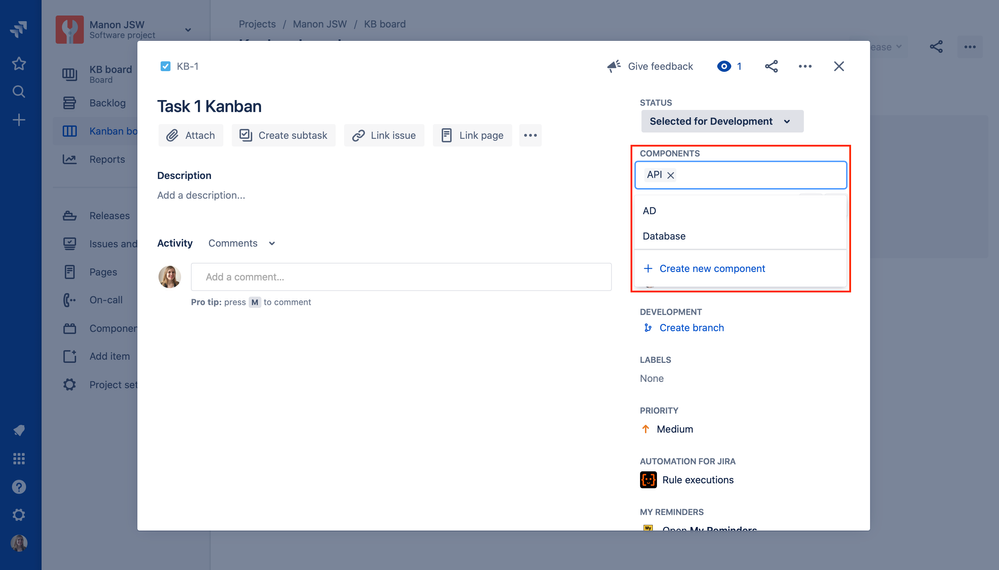Open issue actions ellipsis in dialog header

coord(805,66)
